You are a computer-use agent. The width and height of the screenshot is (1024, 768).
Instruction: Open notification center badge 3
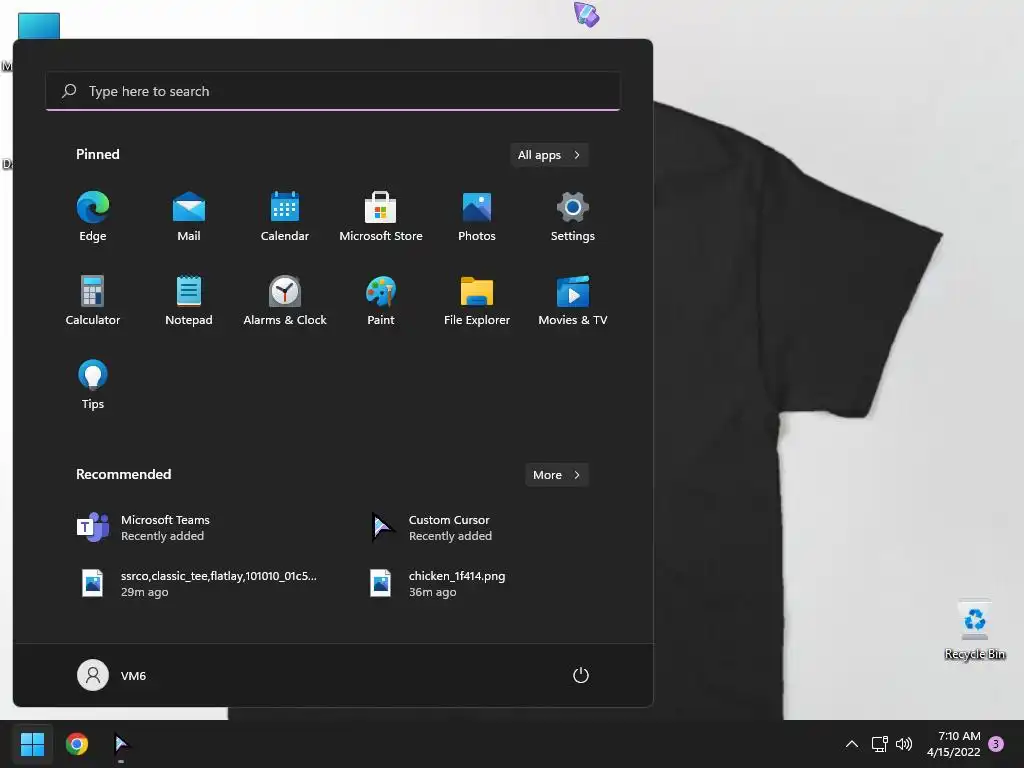tap(996, 744)
